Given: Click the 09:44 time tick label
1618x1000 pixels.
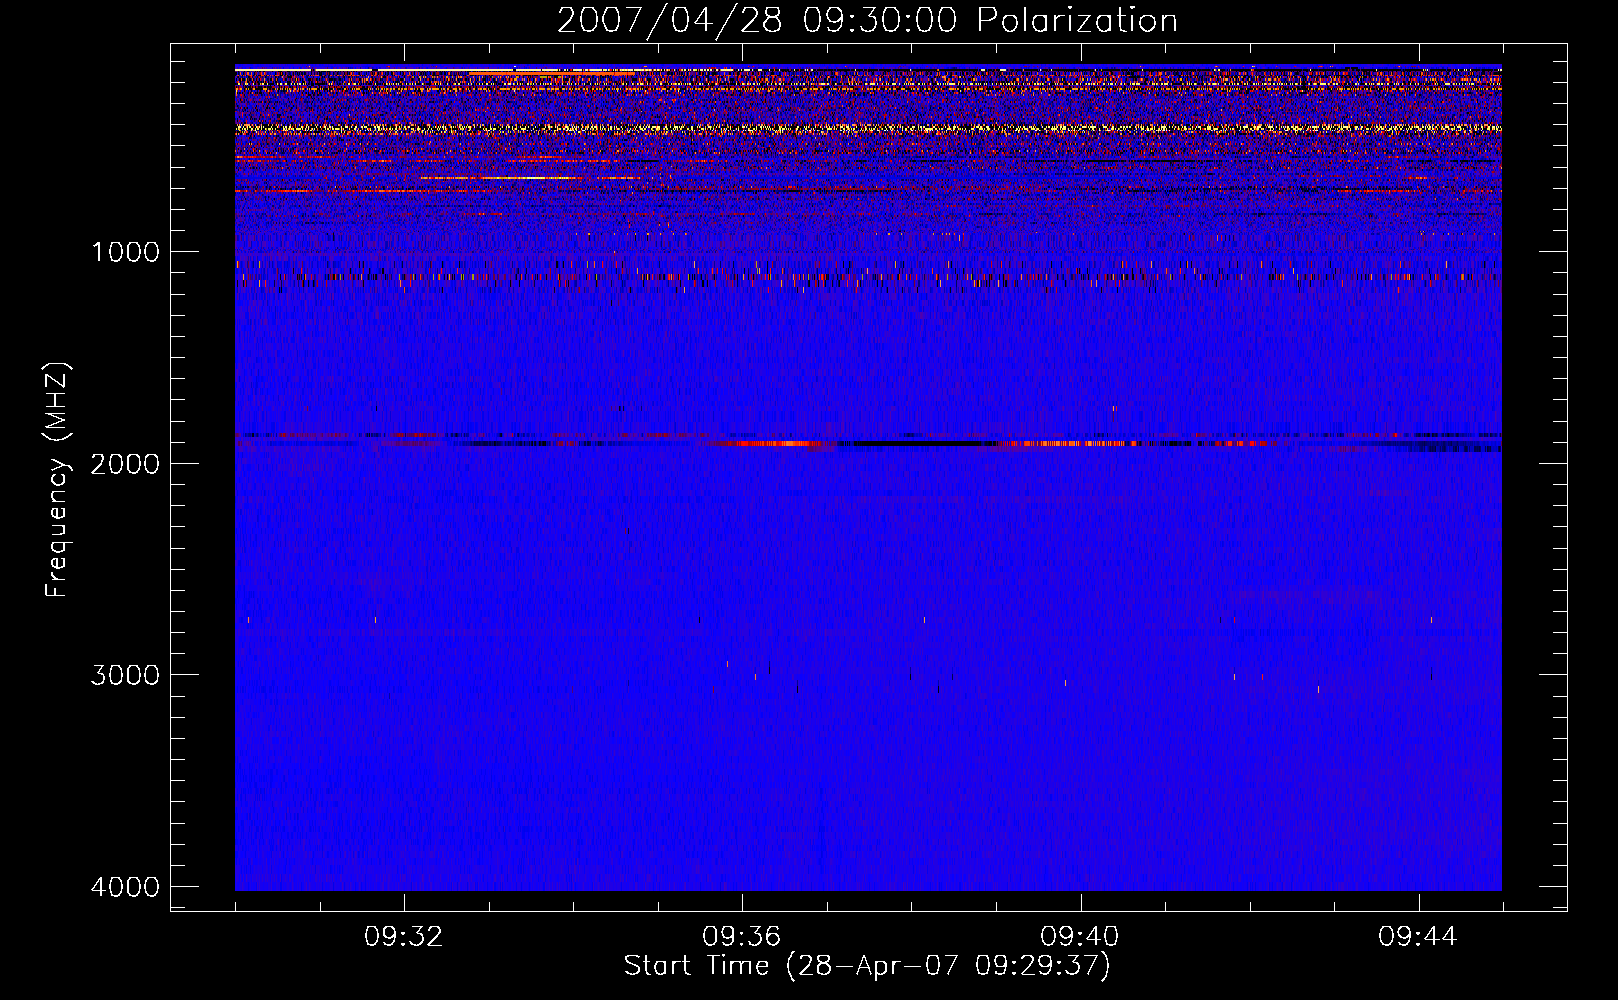Looking at the screenshot, I should click(1418, 937).
